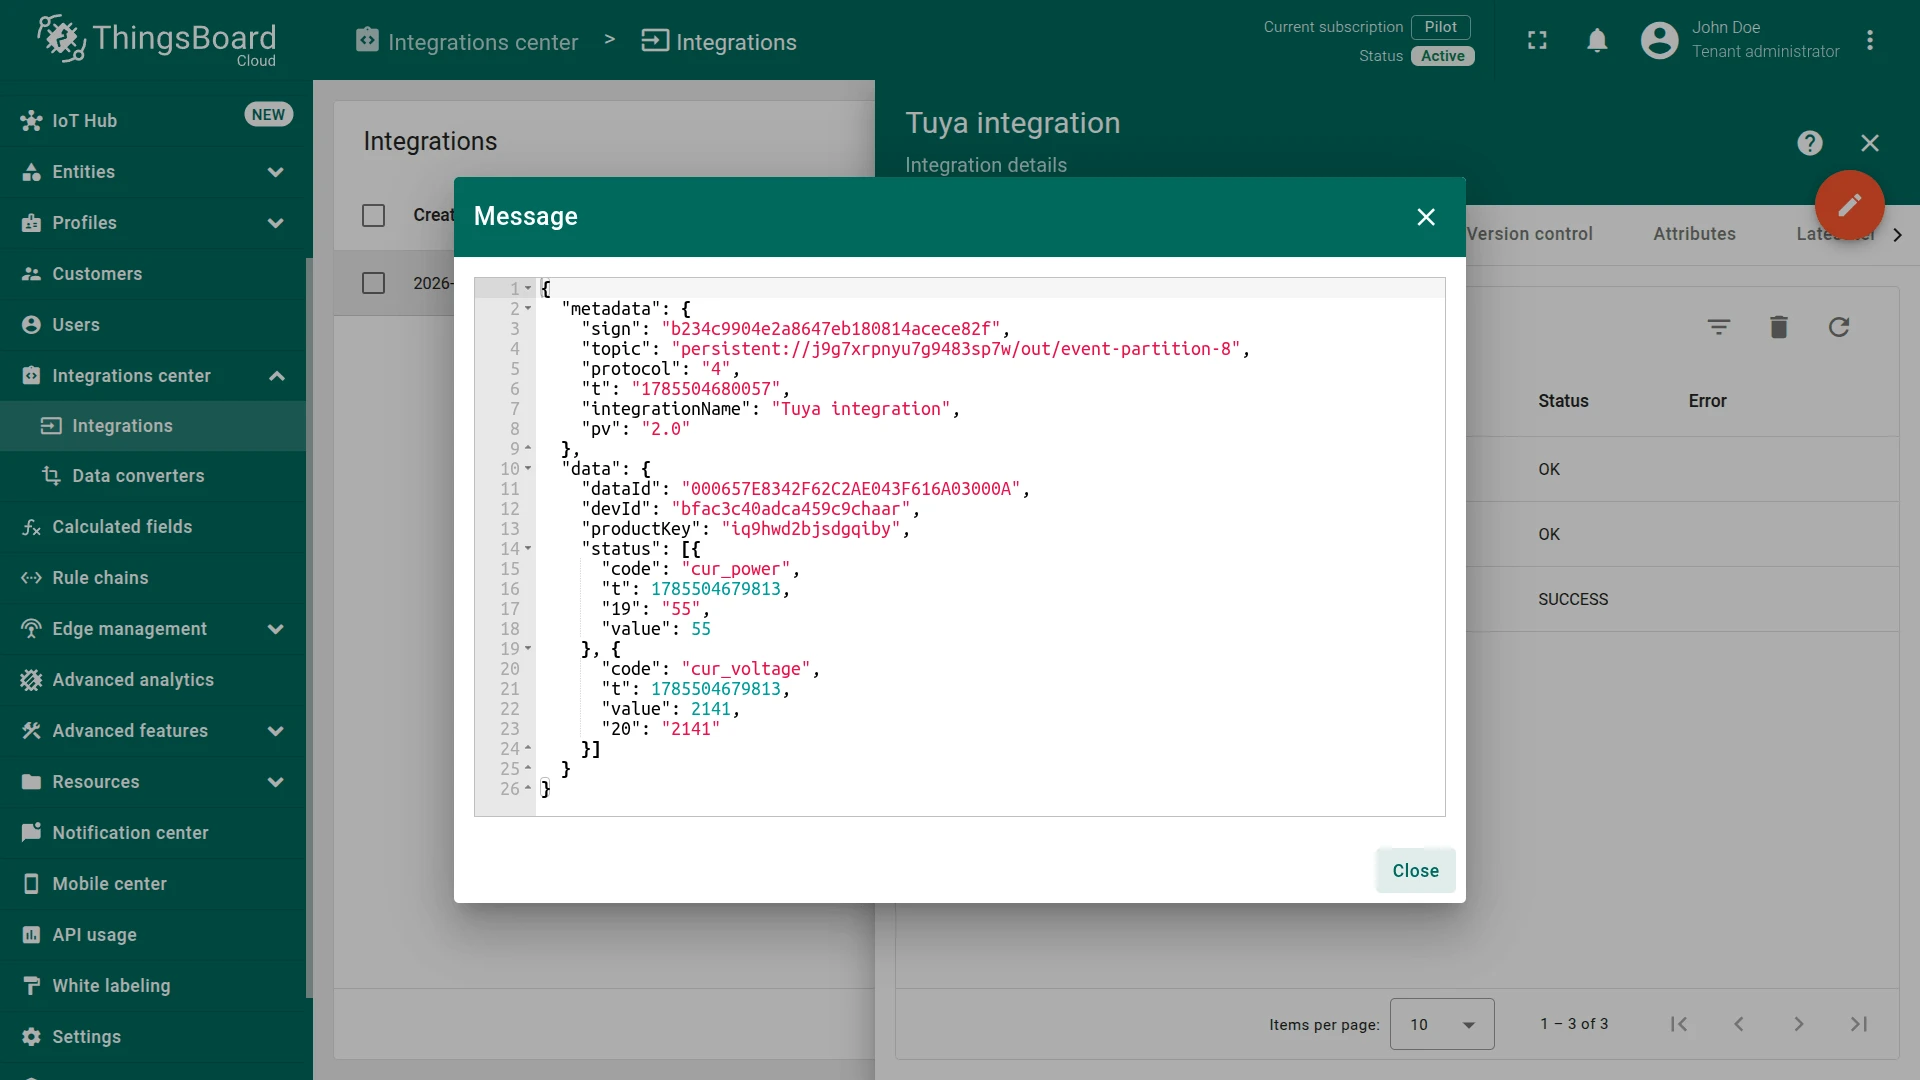Image resolution: width=1920 pixels, height=1080 pixels.
Task: Toggle the select-all checkbox in Integrations table
Action: 373,215
